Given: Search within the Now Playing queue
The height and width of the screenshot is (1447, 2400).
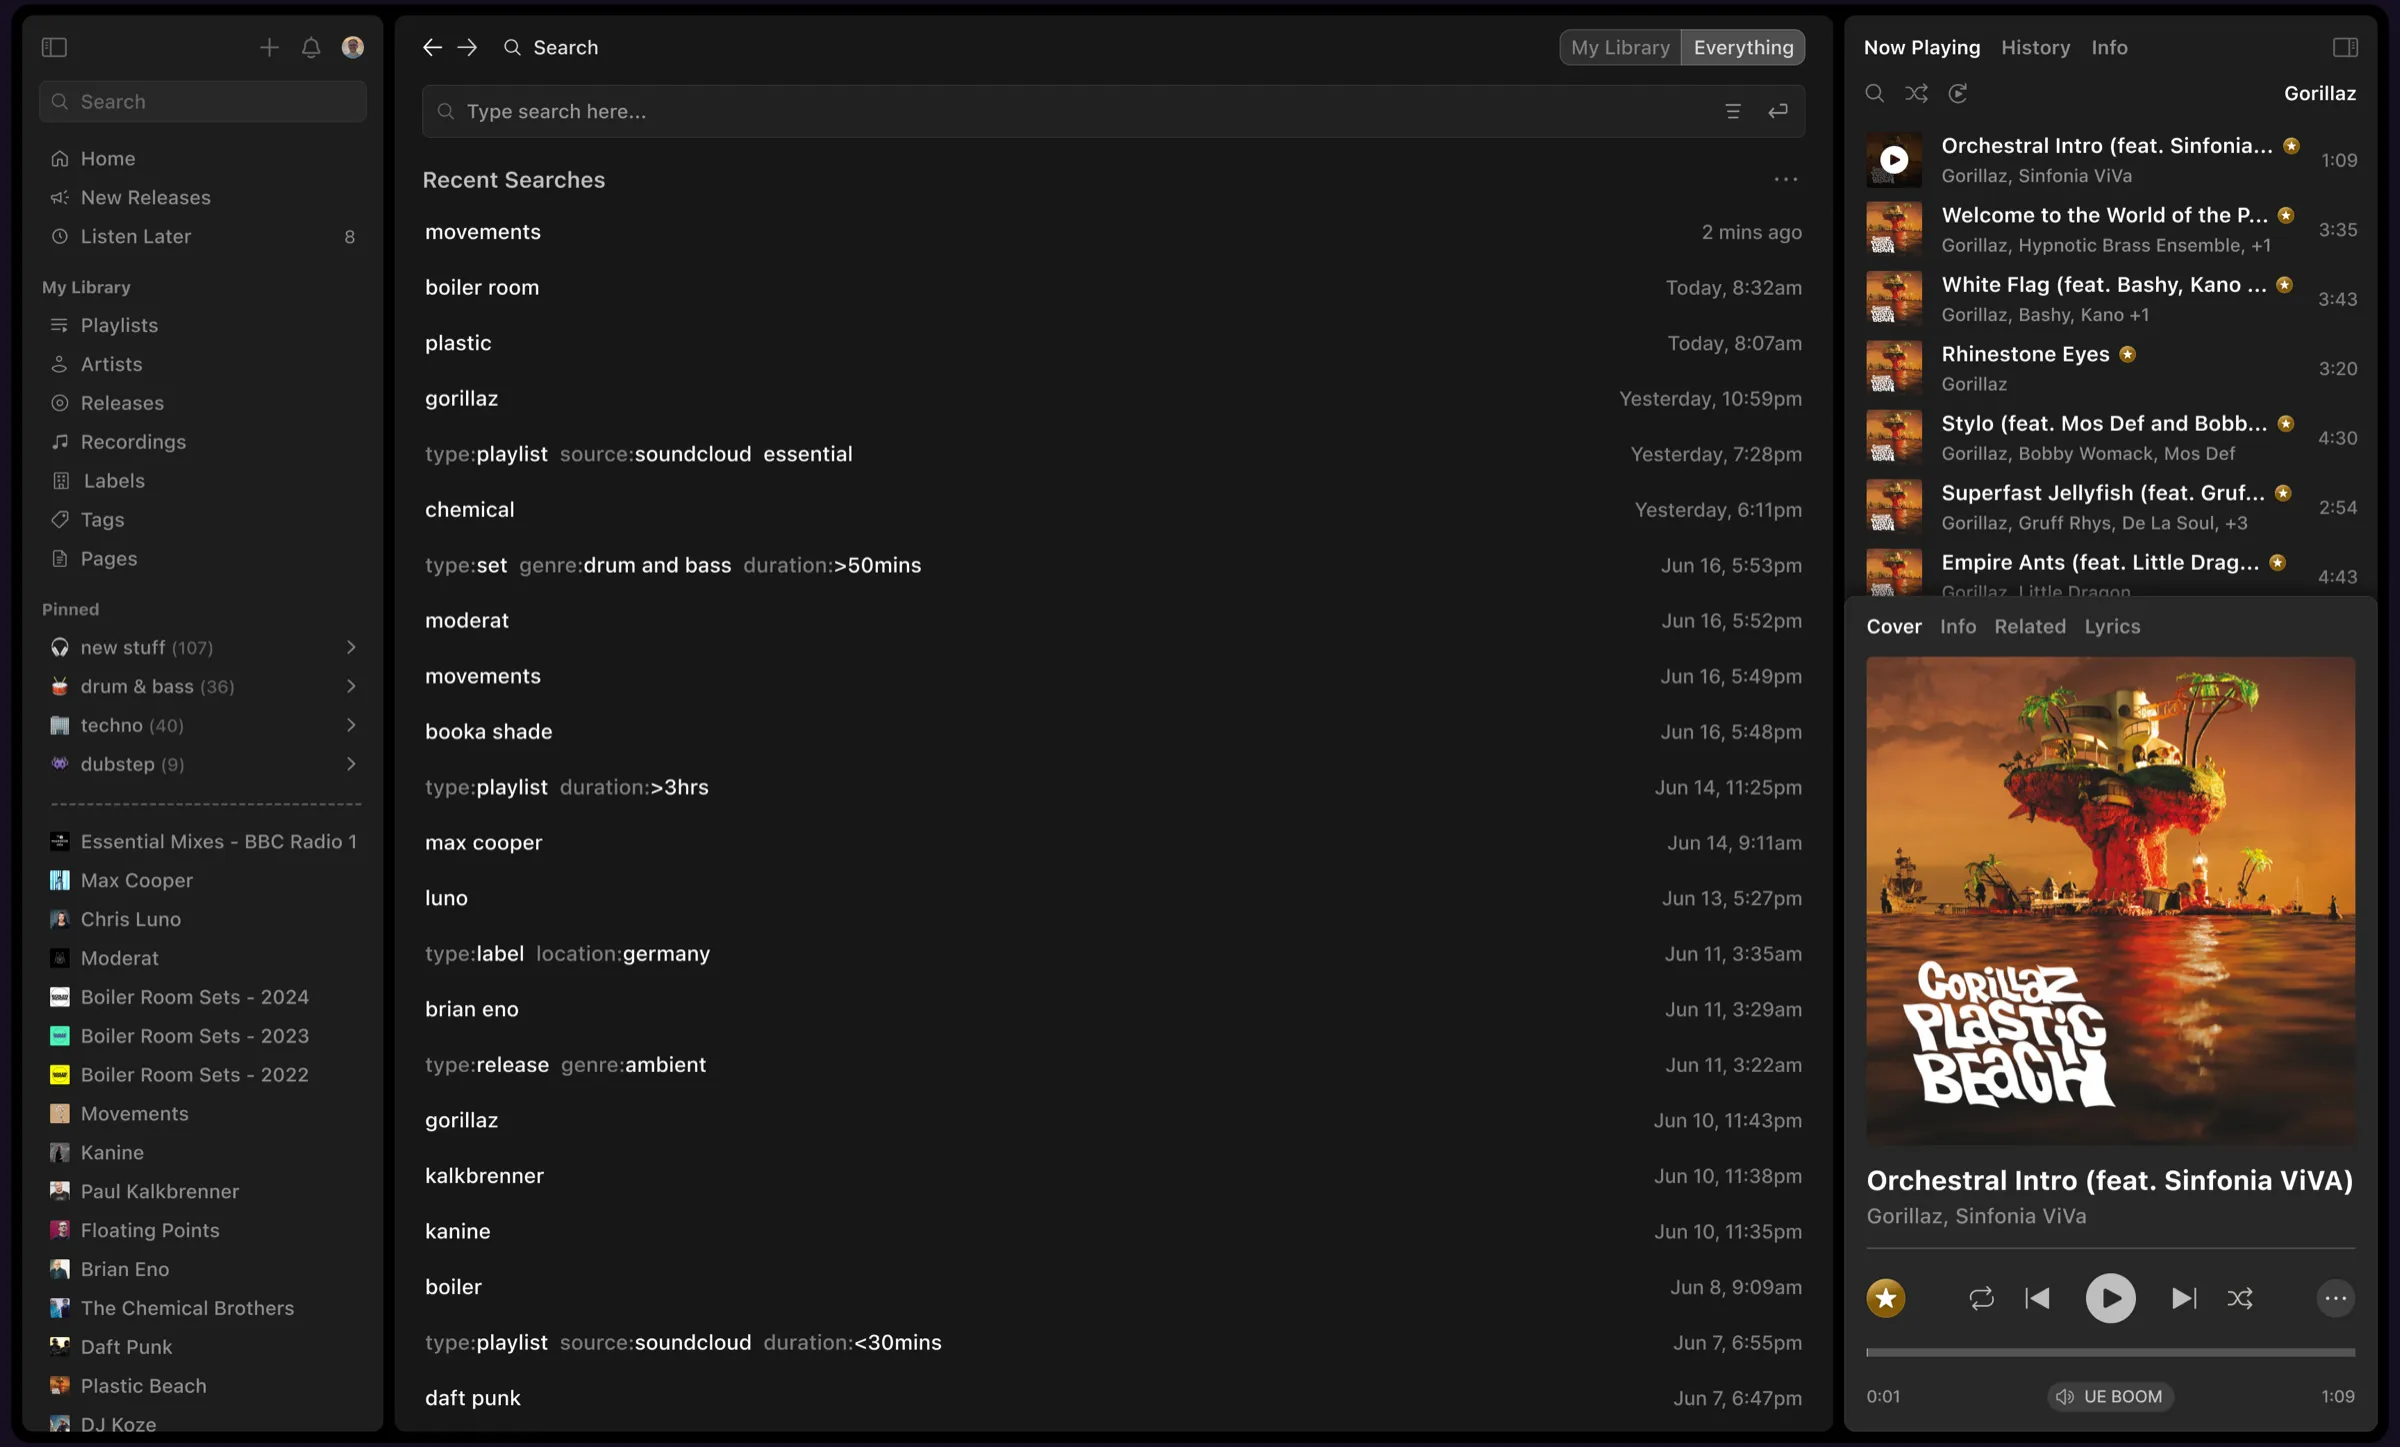Looking at the screenshot, I should coord(1875,93).
